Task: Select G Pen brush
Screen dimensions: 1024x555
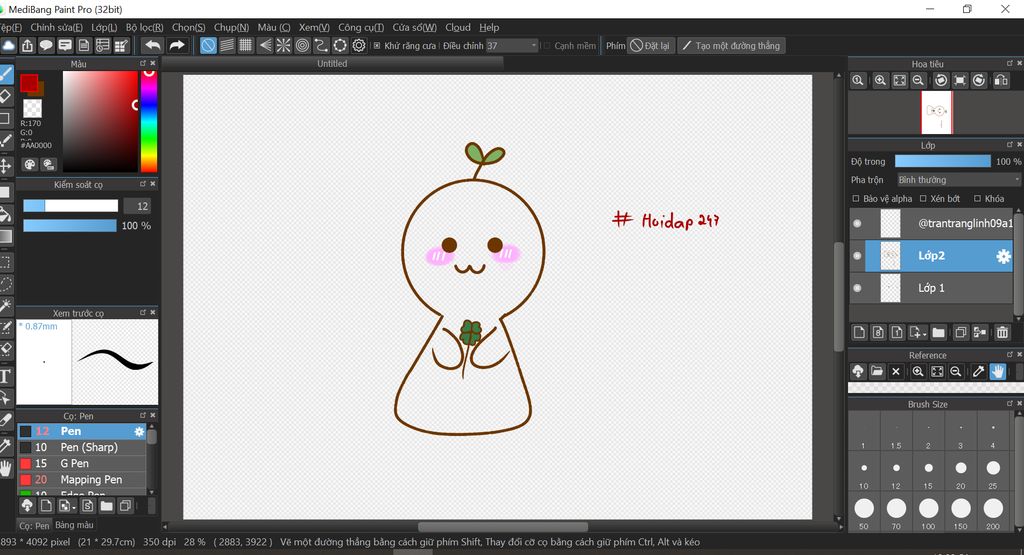Action: pyautogui.click(x=82, y=464)
